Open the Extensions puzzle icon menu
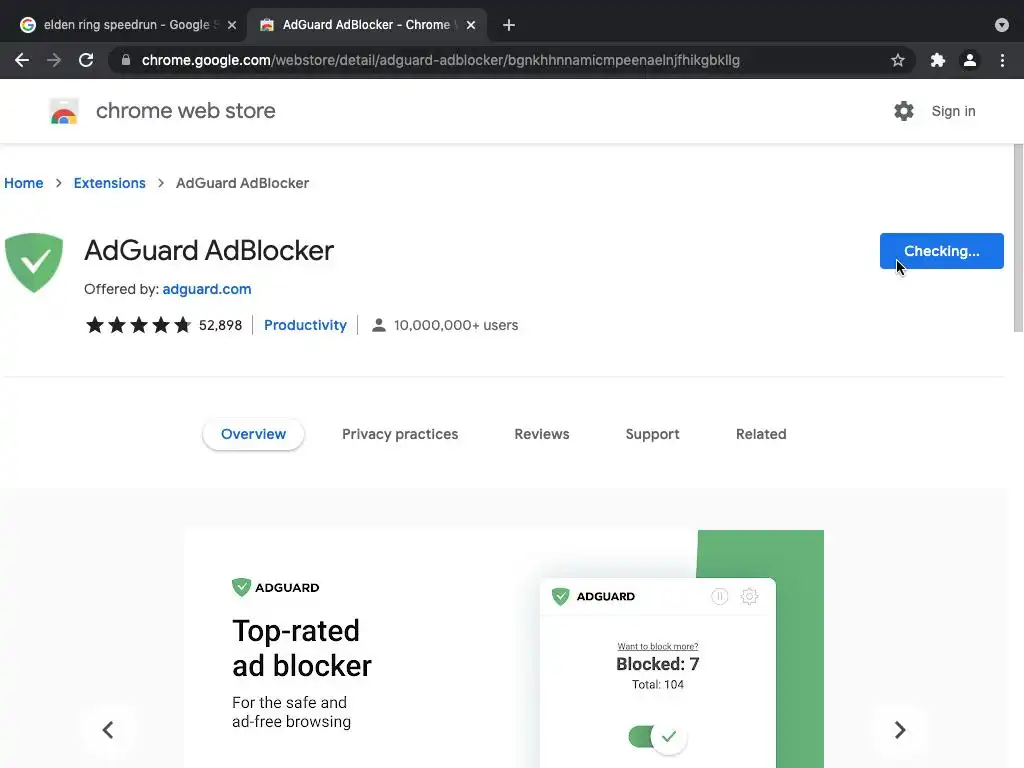Screen dimensions: 1024x768 click(x=938, y=60)
